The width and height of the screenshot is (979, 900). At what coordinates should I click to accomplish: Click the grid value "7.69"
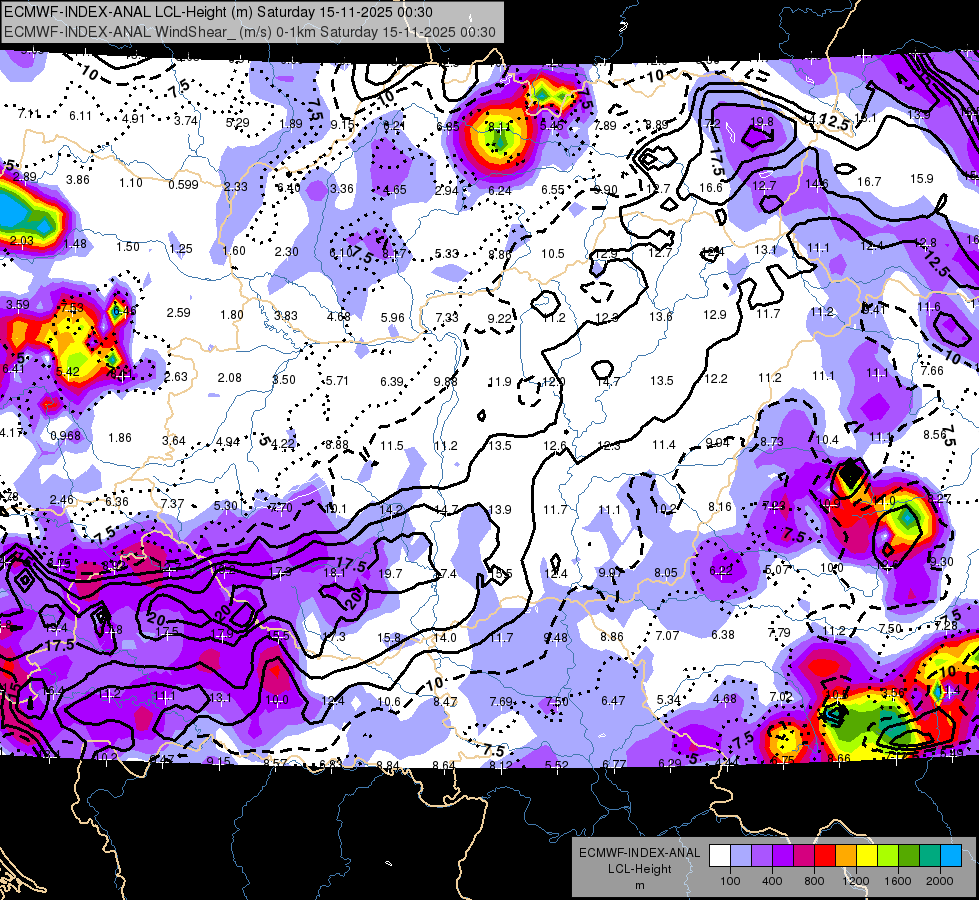tap(501, 701)
